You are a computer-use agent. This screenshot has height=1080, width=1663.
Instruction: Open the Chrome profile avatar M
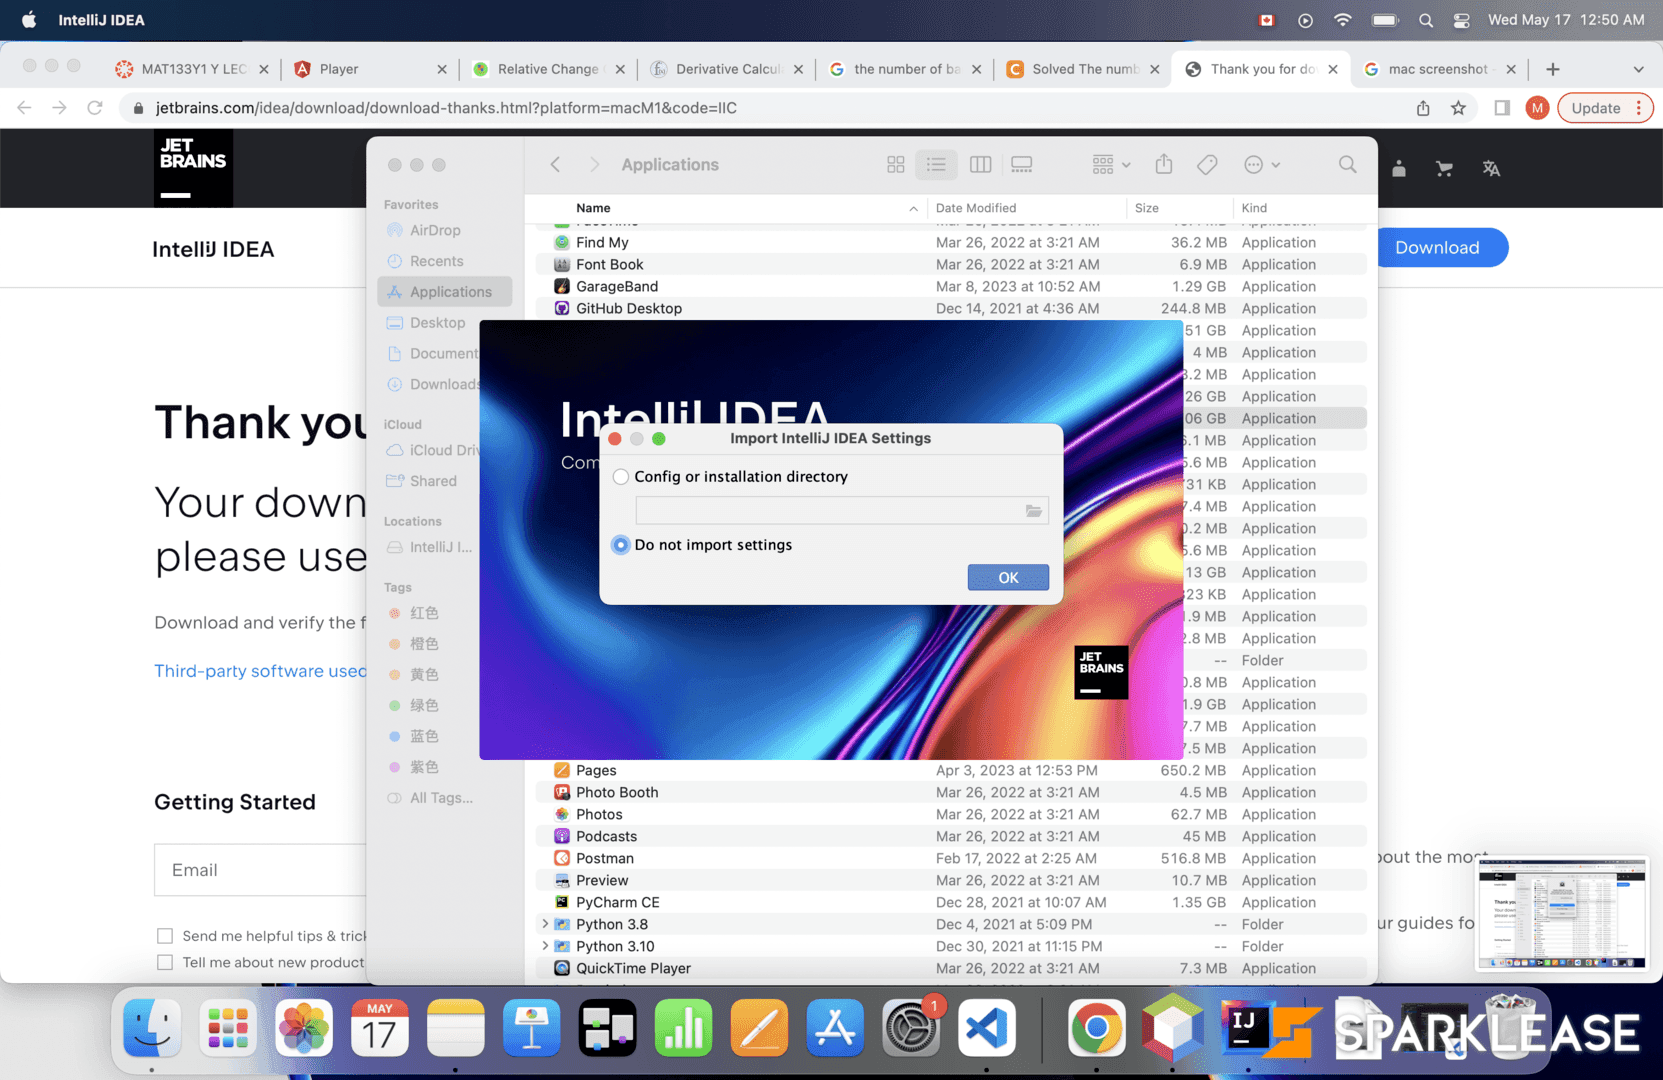point(1538,108)
